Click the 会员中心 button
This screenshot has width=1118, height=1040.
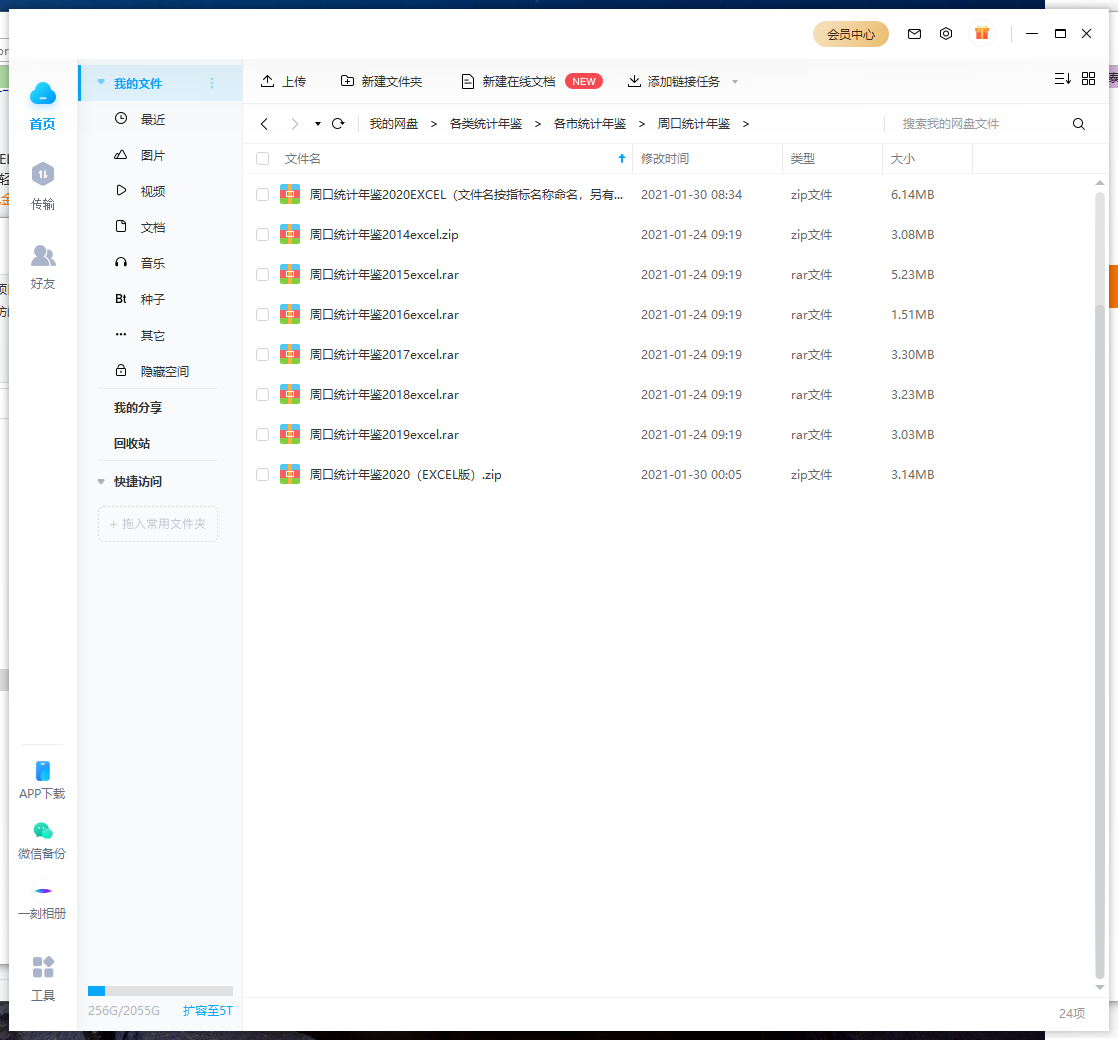pyautogui.click(x=850, y=34)
